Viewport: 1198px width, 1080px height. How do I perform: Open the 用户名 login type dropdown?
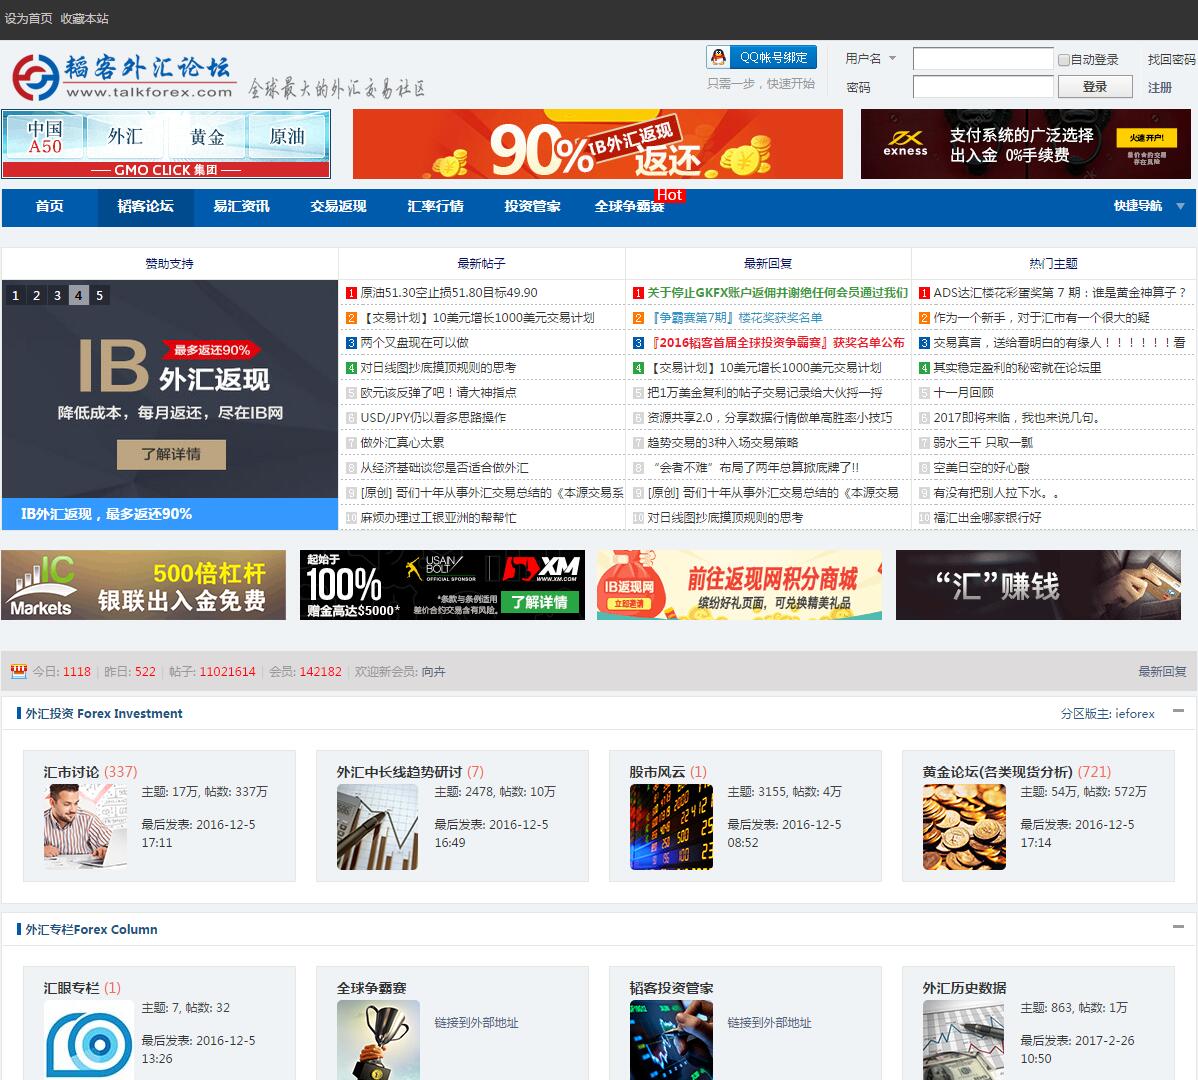pyautogui.click(x=871, y=59)
